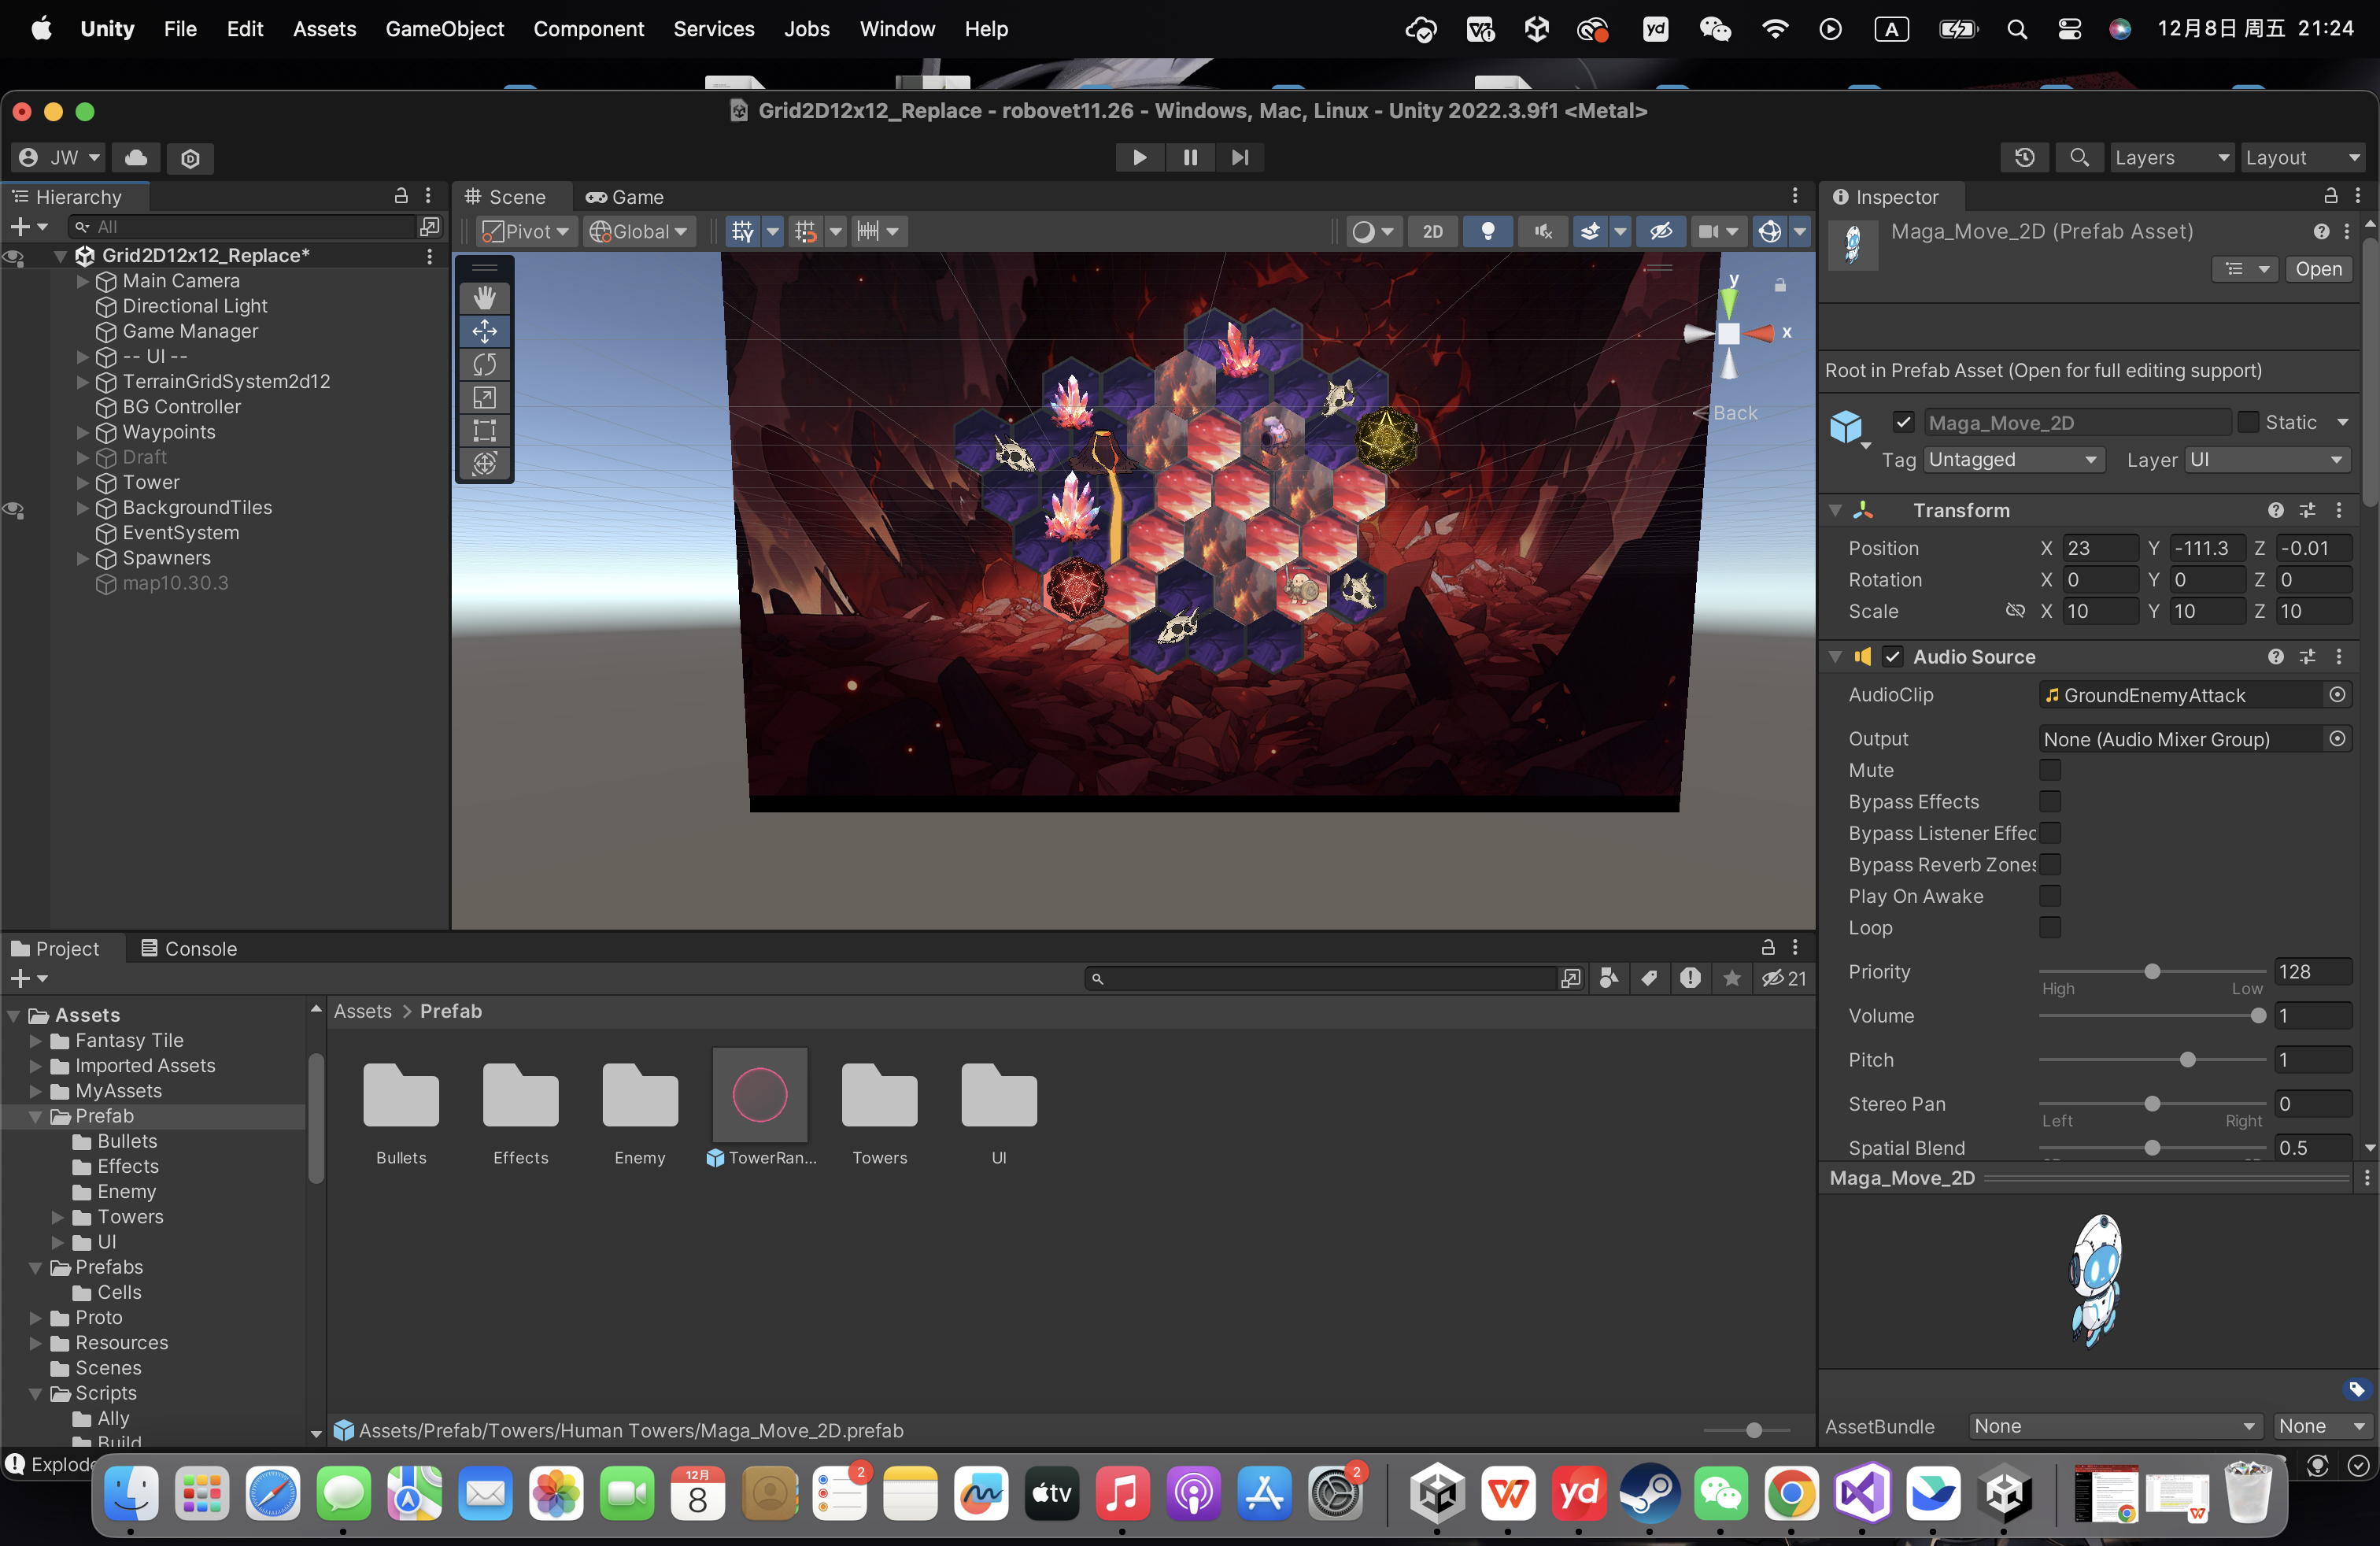The width and height of the screenshot is (2380, 1546).
Task: Open the Layers dropdown
Action: [2171, 157]
